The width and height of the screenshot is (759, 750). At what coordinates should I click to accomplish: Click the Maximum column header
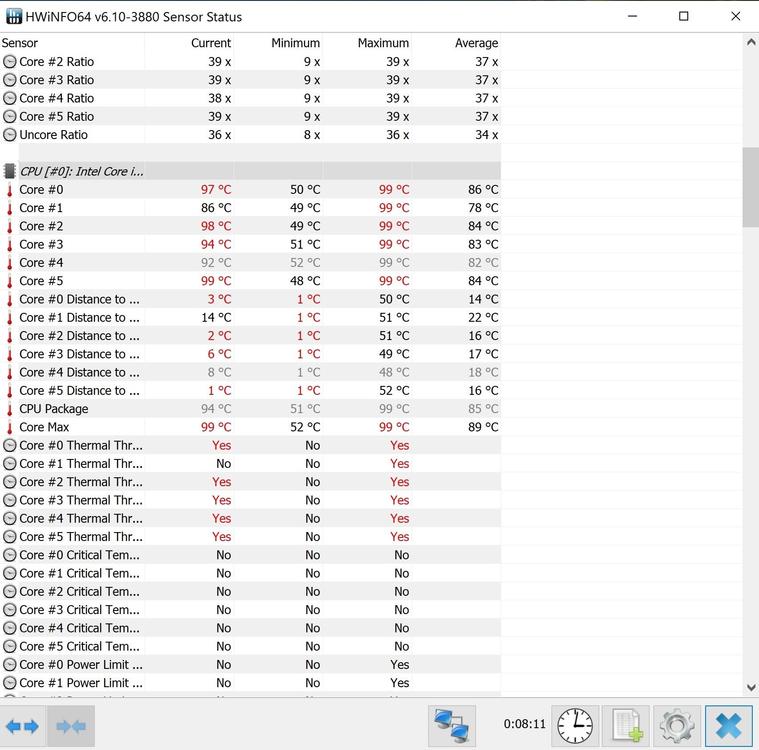[x=383, y=43]
